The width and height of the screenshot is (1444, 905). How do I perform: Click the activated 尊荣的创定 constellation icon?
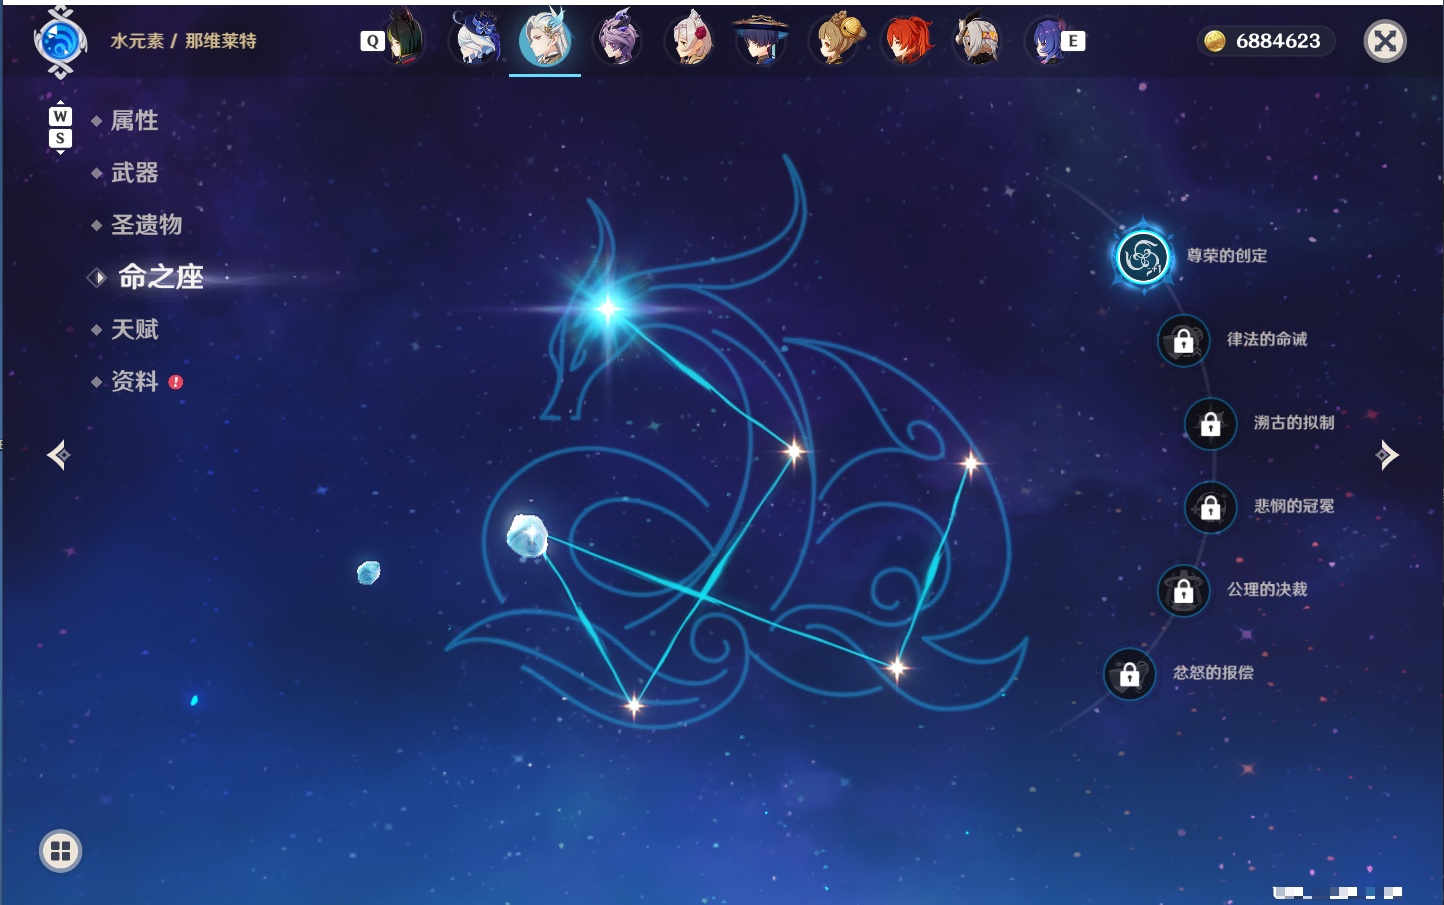pos(1142,257)
